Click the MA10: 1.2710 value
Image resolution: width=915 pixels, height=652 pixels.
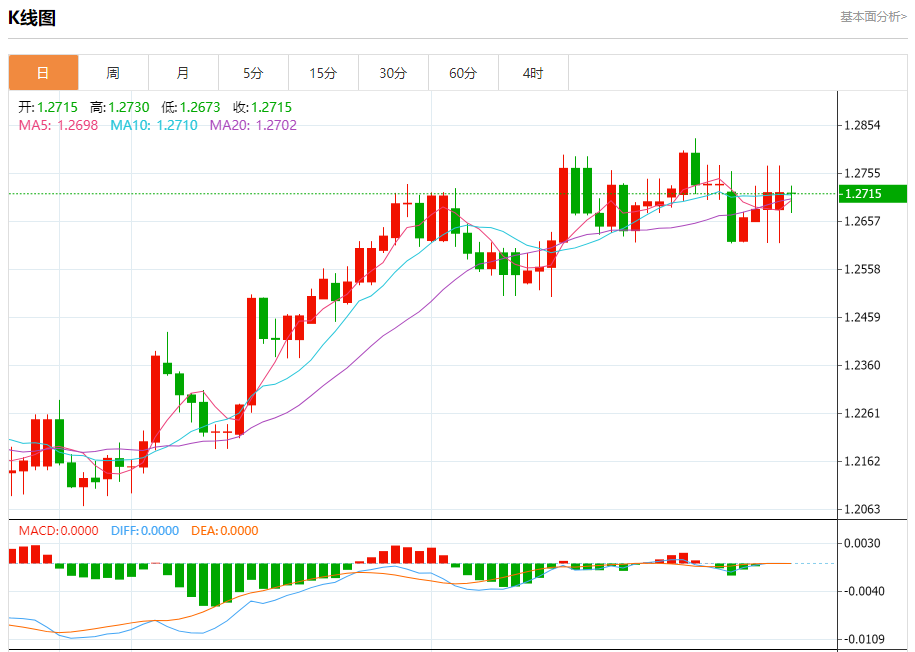coord(154,125)
